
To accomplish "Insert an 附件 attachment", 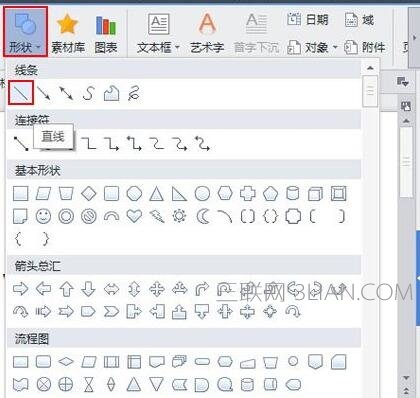I will coord(364,48).
